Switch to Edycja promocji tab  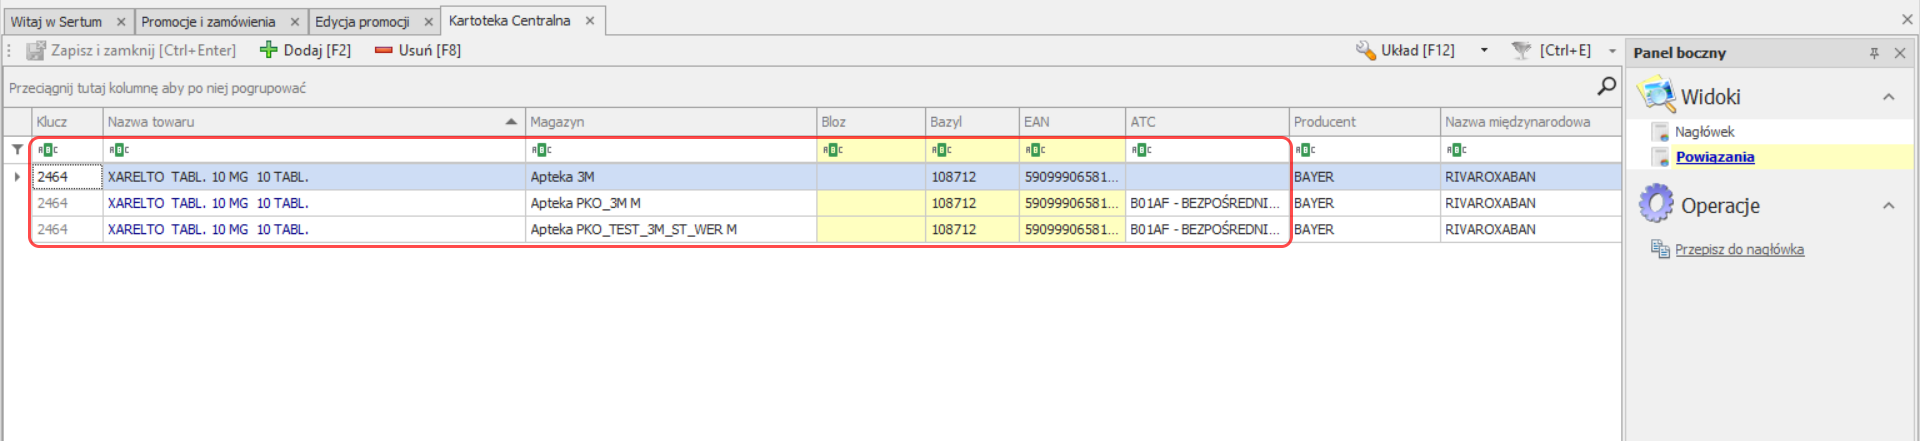tap(362, 21)
